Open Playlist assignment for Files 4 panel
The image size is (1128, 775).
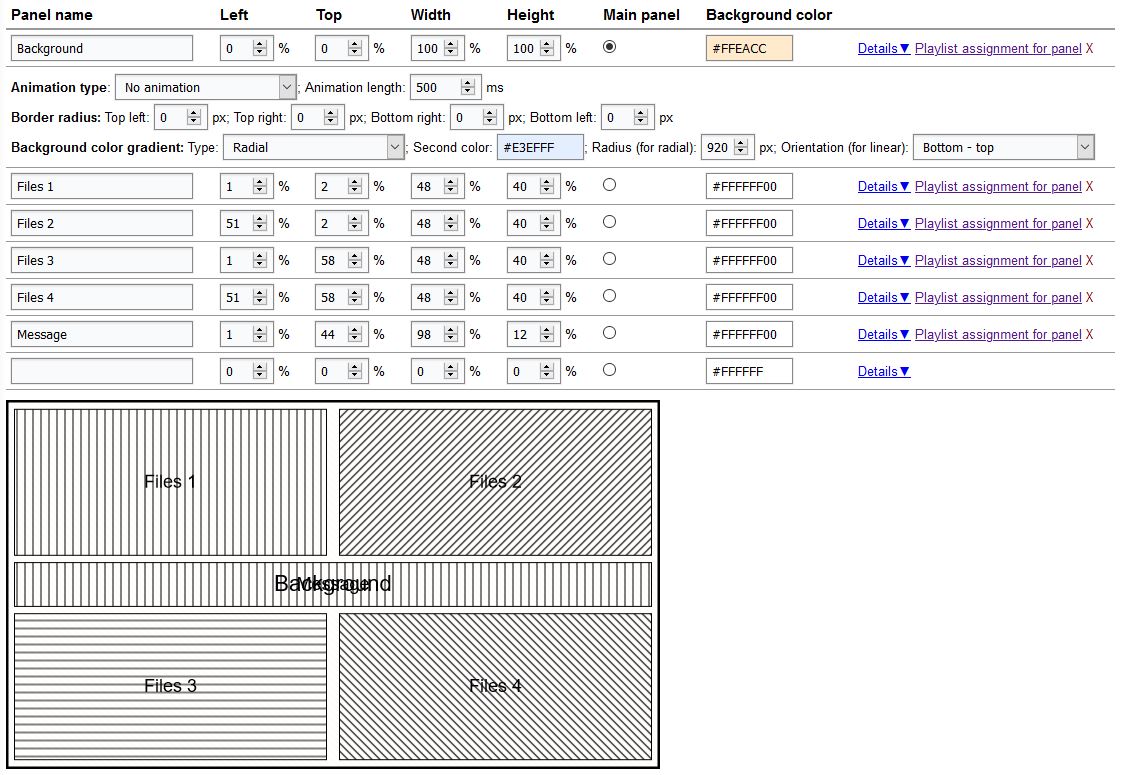pos(997,297)
